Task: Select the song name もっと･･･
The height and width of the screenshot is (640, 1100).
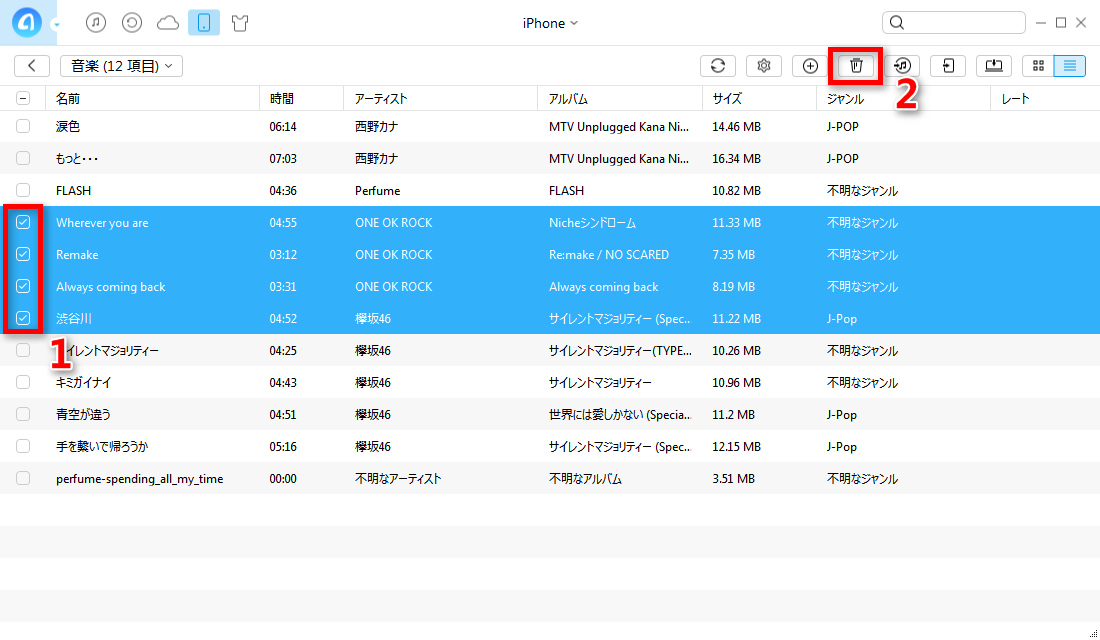Action: 77,159
